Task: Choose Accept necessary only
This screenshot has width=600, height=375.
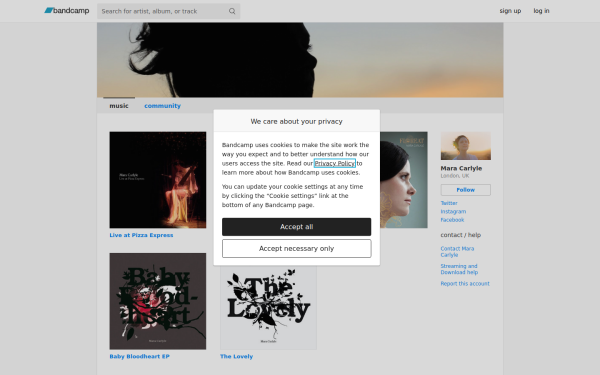Action: pos(297,248)
